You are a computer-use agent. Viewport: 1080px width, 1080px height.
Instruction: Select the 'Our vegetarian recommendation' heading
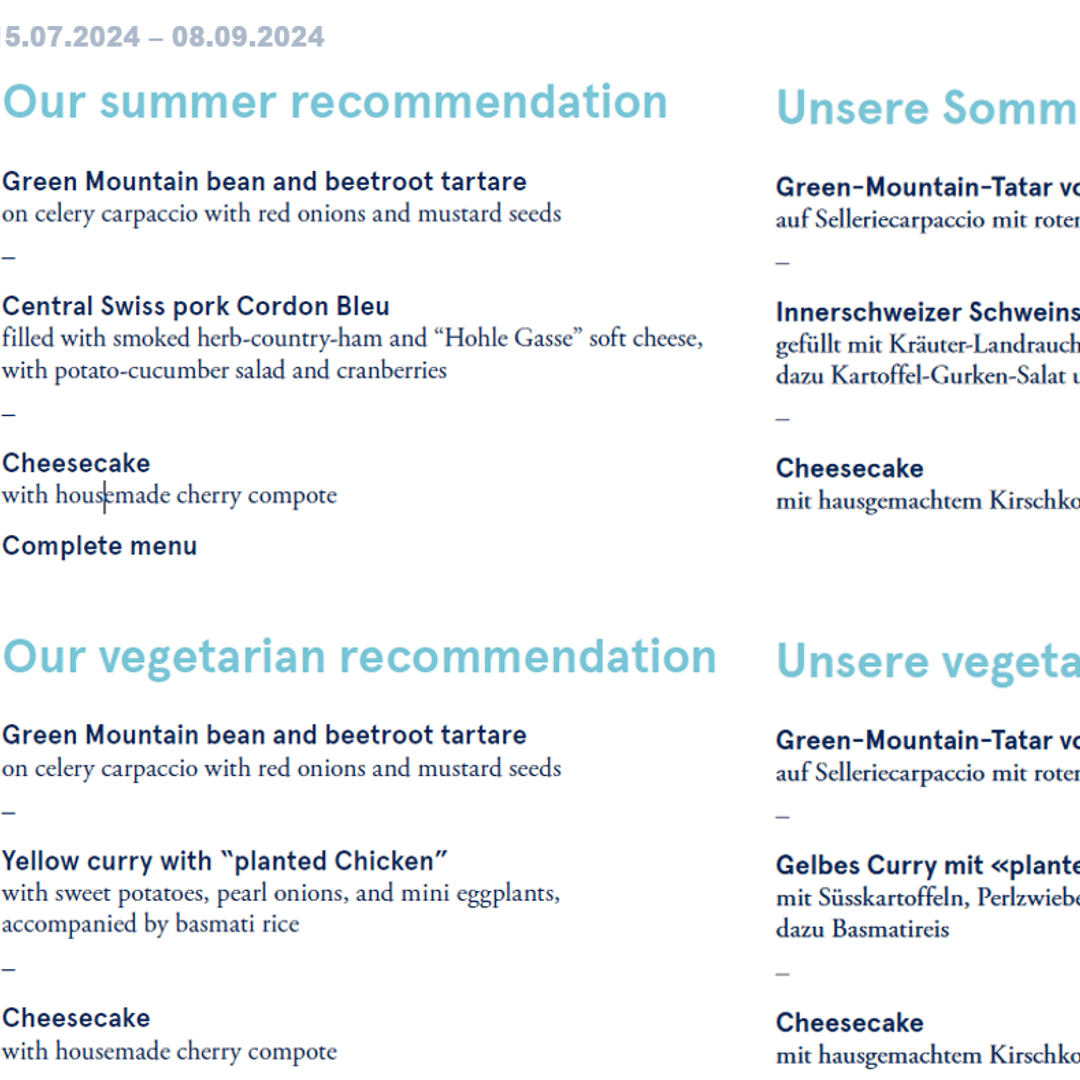[x=360, y=657]
